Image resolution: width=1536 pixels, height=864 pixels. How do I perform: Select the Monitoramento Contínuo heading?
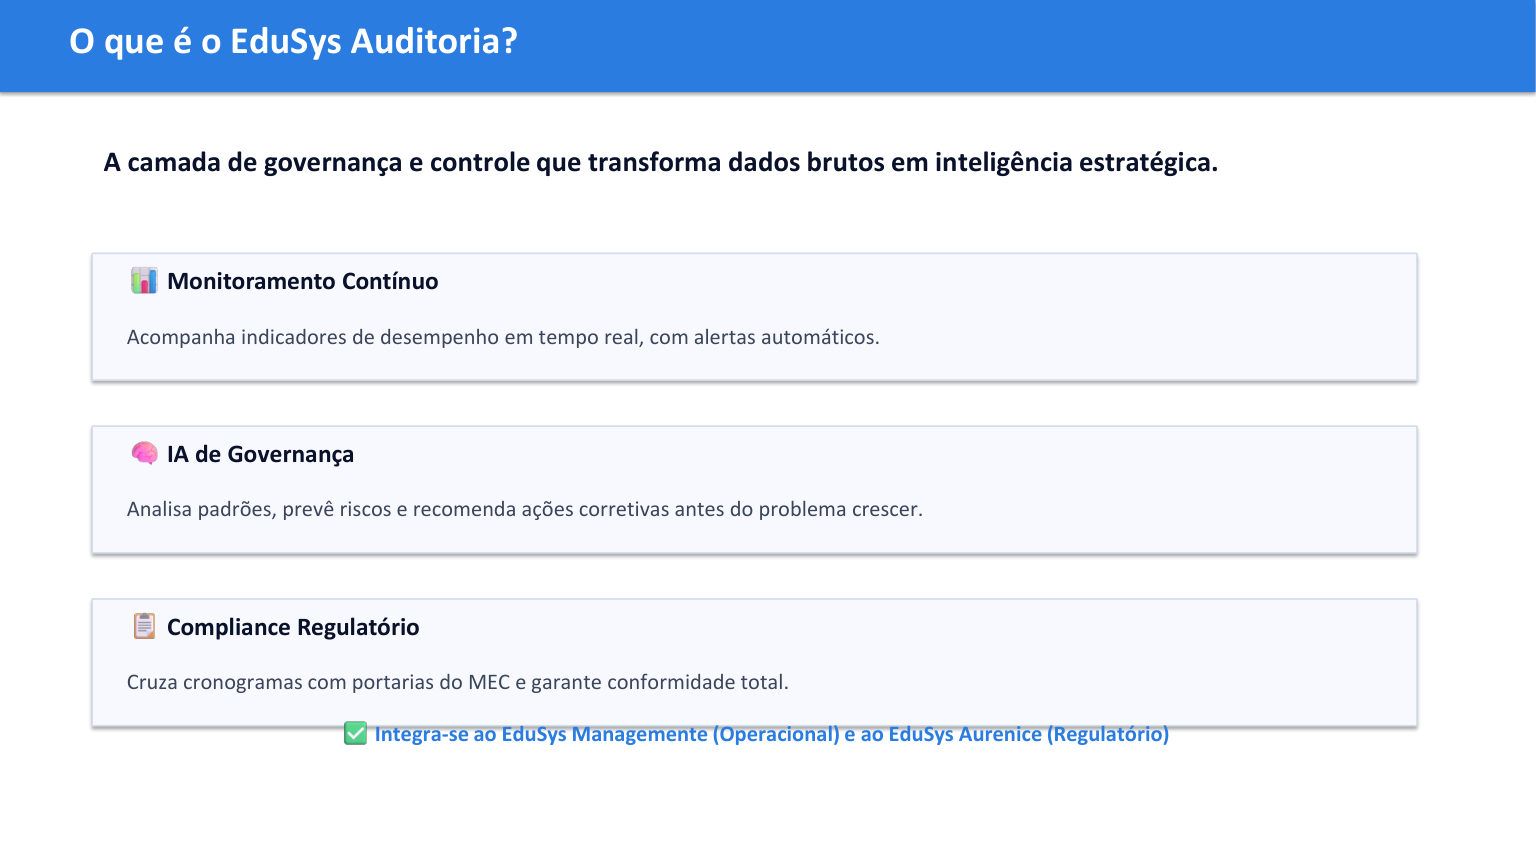click(302, 281)
